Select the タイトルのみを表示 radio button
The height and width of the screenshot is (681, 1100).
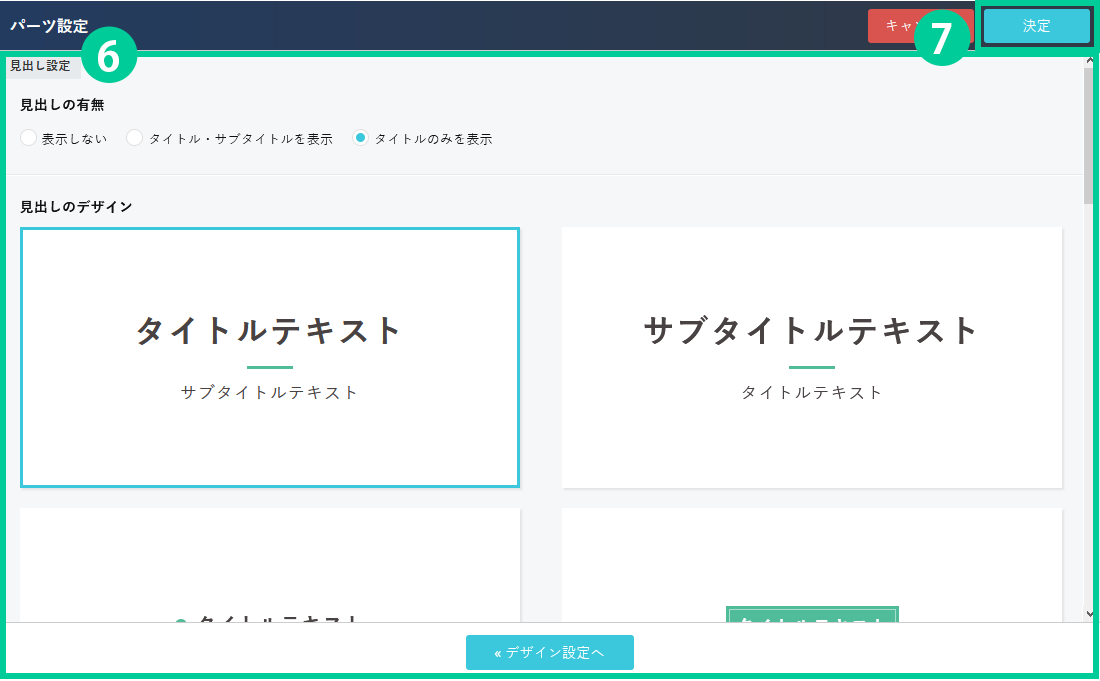click(x=361, y=139)
